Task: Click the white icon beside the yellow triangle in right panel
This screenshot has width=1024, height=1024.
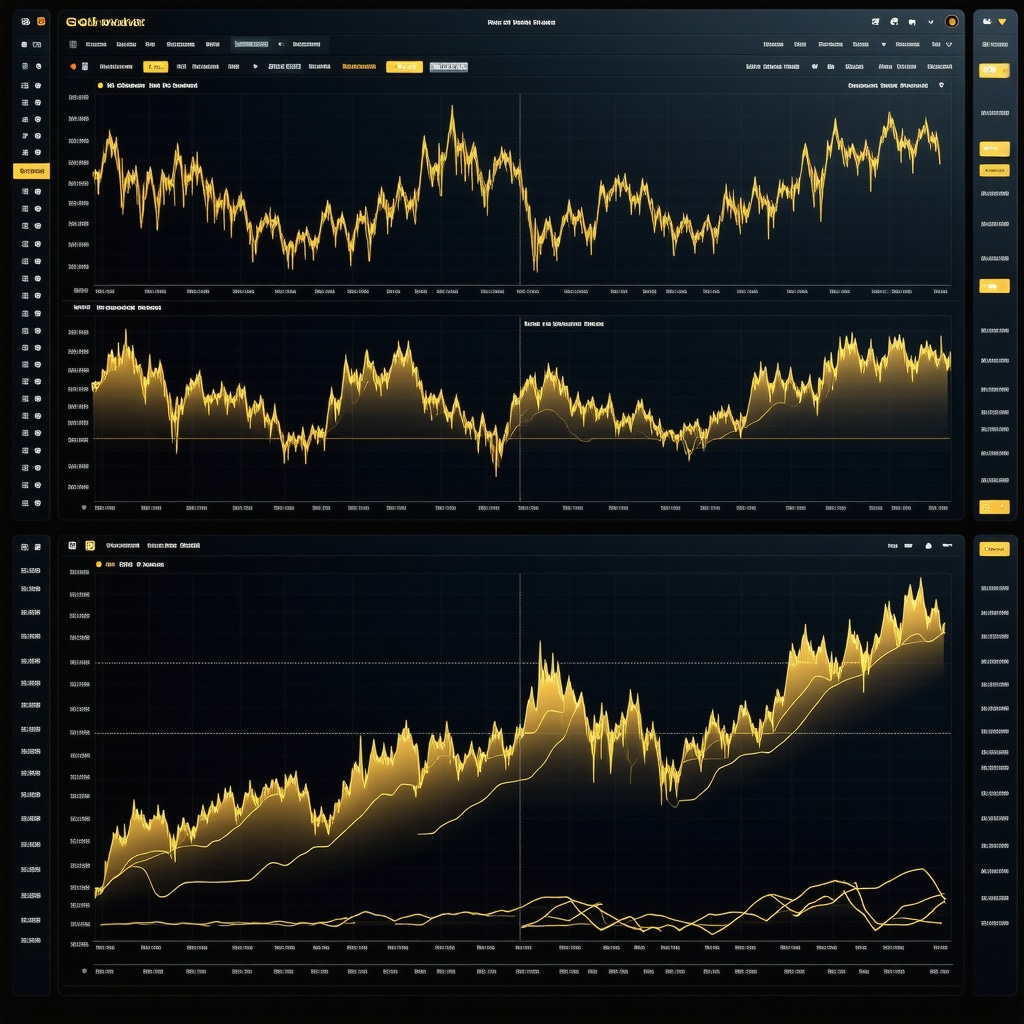Action: coord(987,22)
